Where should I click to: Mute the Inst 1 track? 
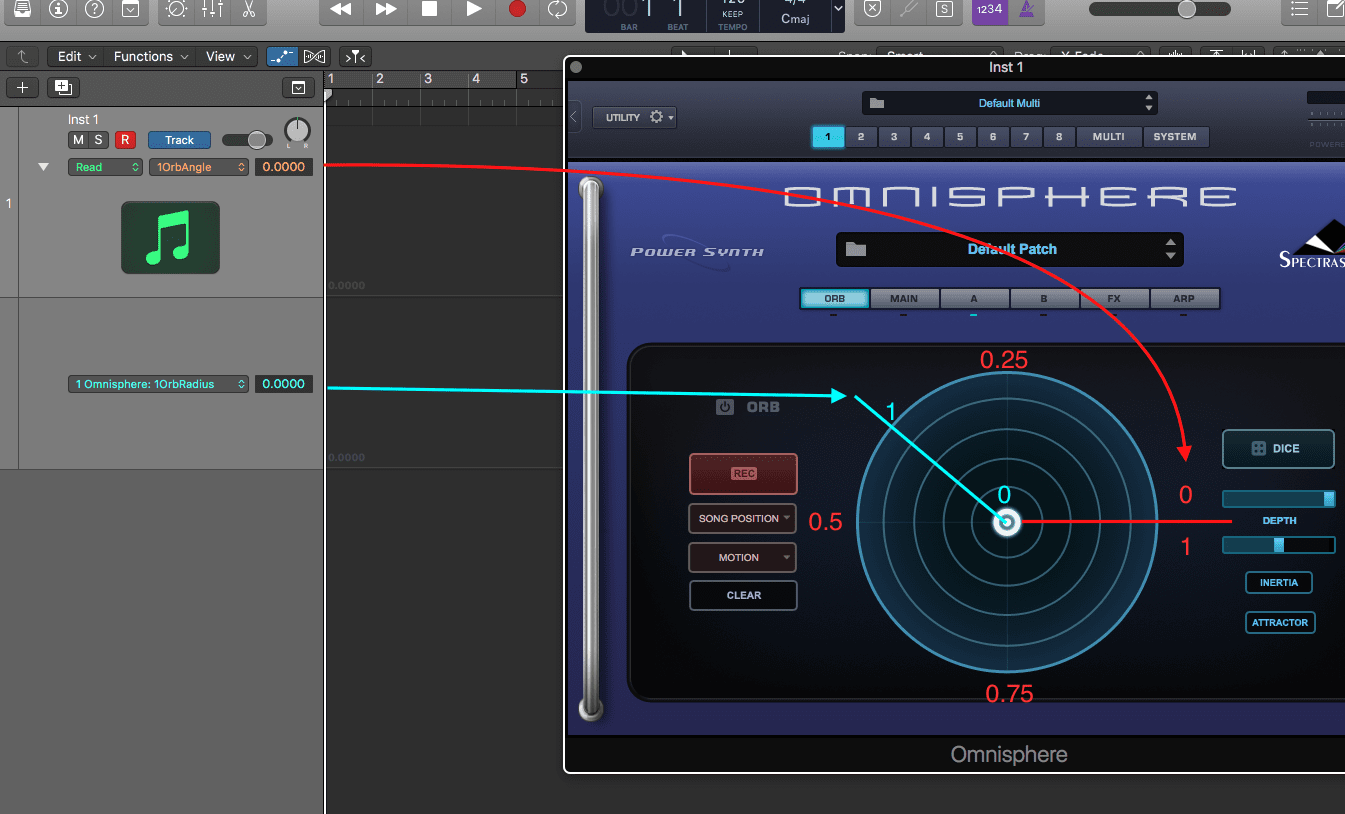pyautogui.click(x=78, y=140)
